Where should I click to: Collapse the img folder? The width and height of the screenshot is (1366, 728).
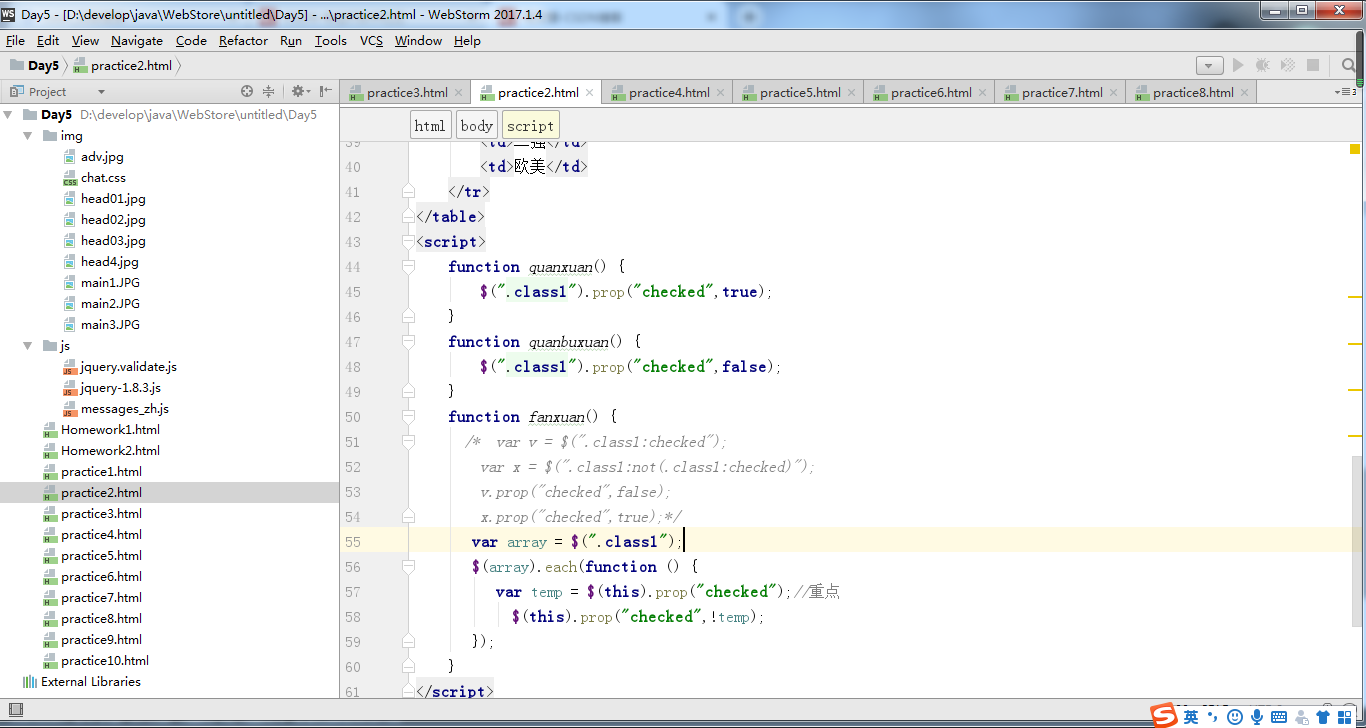pyautogui.click(x=29, y=136)
